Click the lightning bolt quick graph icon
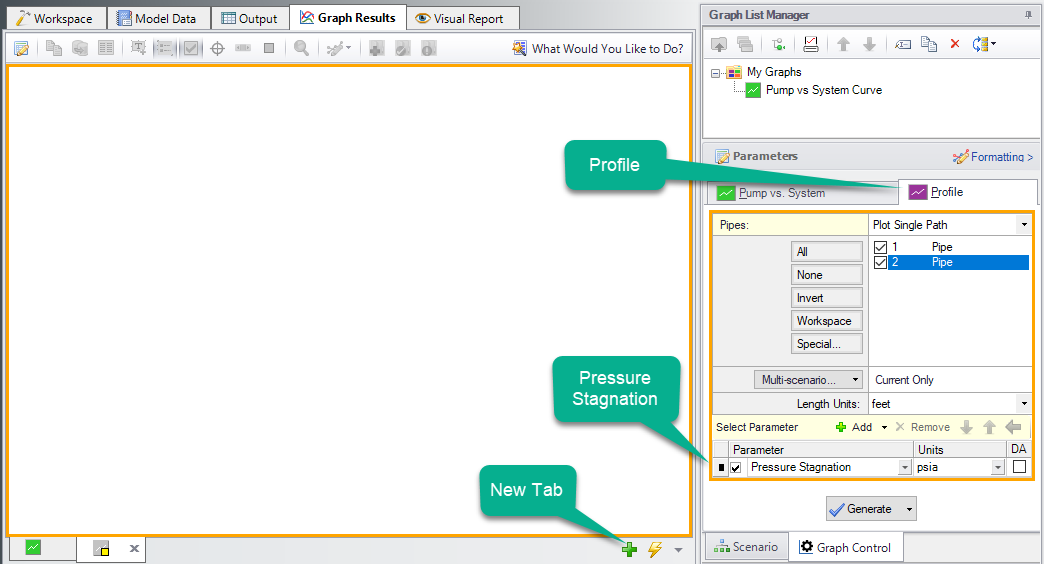 tap(655, 549)
